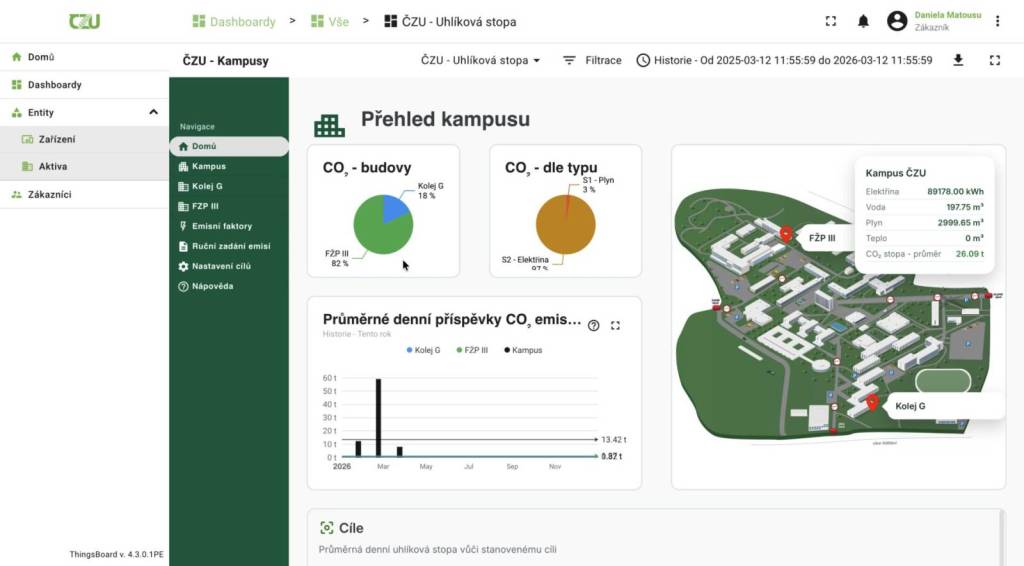Screen dimensions: 1024x566
Task: Go to Zákazníci in the left sidebar
Action: (x=48, y=194)
